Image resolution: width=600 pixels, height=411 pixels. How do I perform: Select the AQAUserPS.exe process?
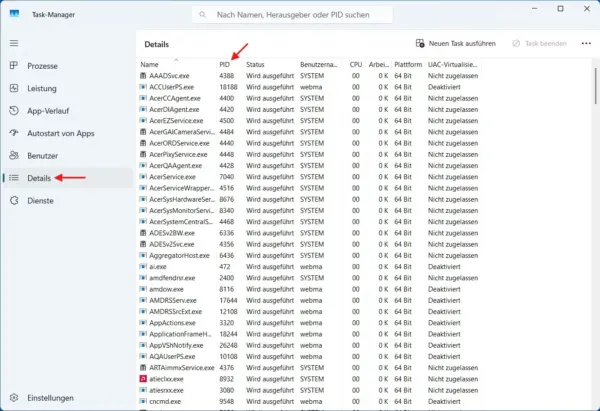coord(309,356)
